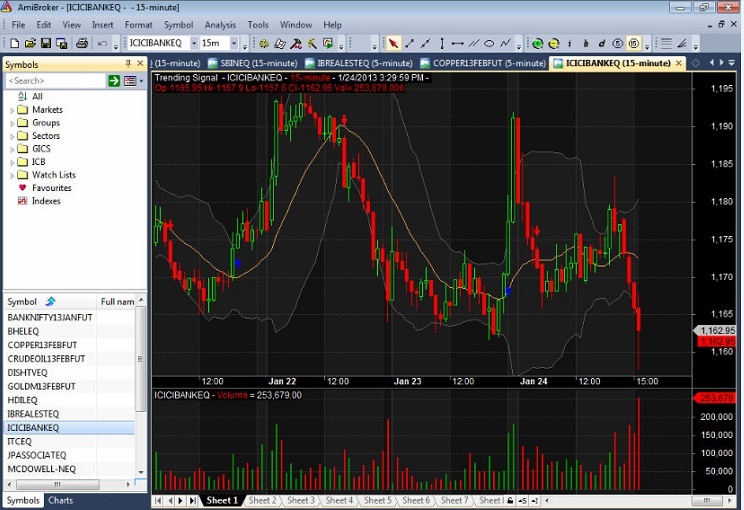Click the horizontal lines layers icon
Viewport: 744px width, 510px height.
point(666,44)
